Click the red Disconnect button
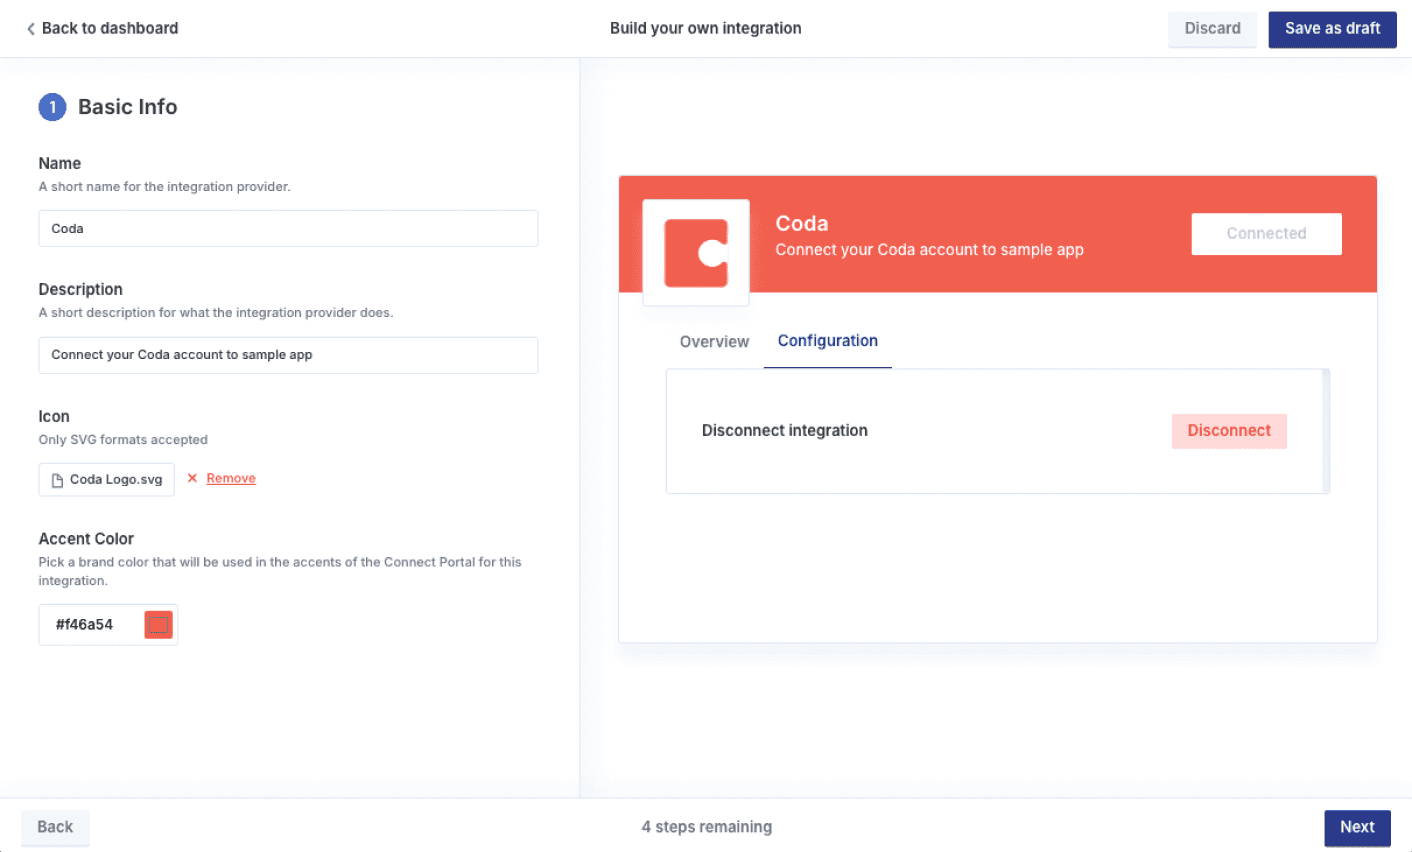 [x=1229, y=431]
